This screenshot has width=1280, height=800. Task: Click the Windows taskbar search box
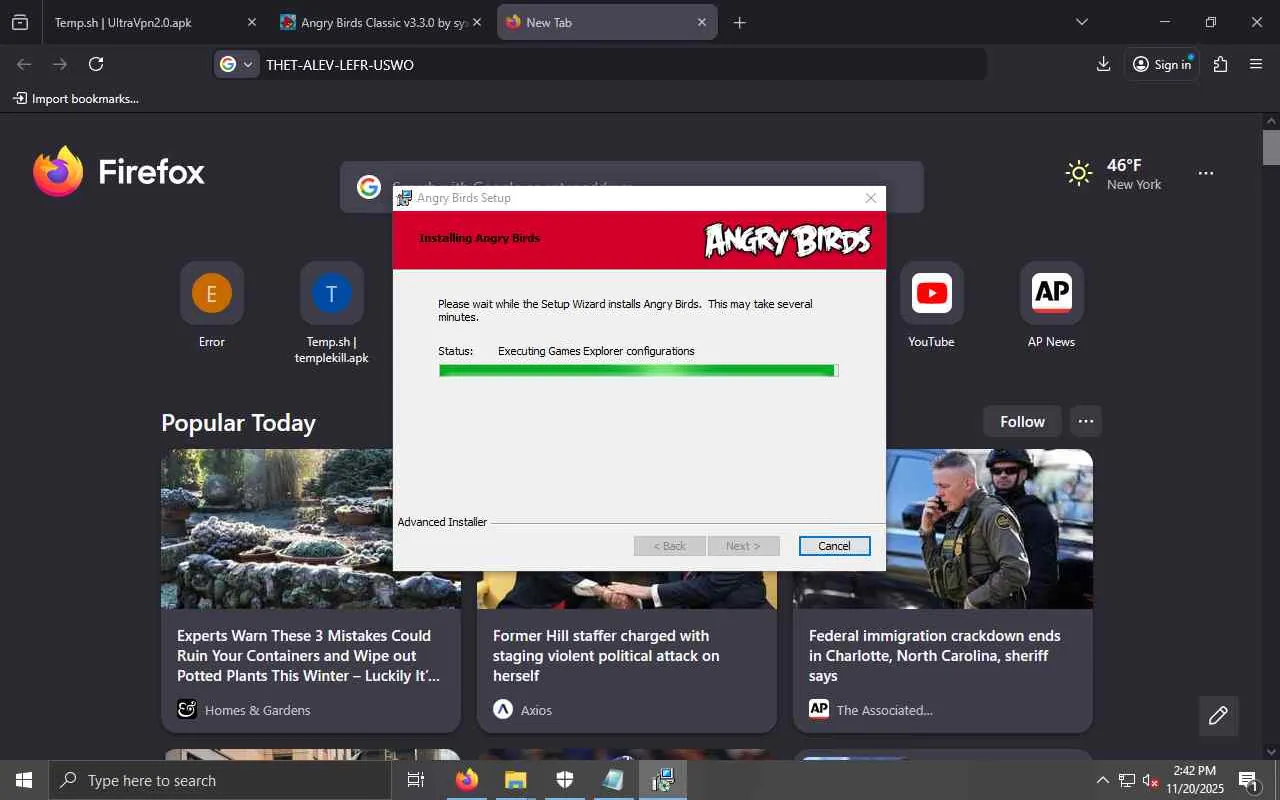220,780
